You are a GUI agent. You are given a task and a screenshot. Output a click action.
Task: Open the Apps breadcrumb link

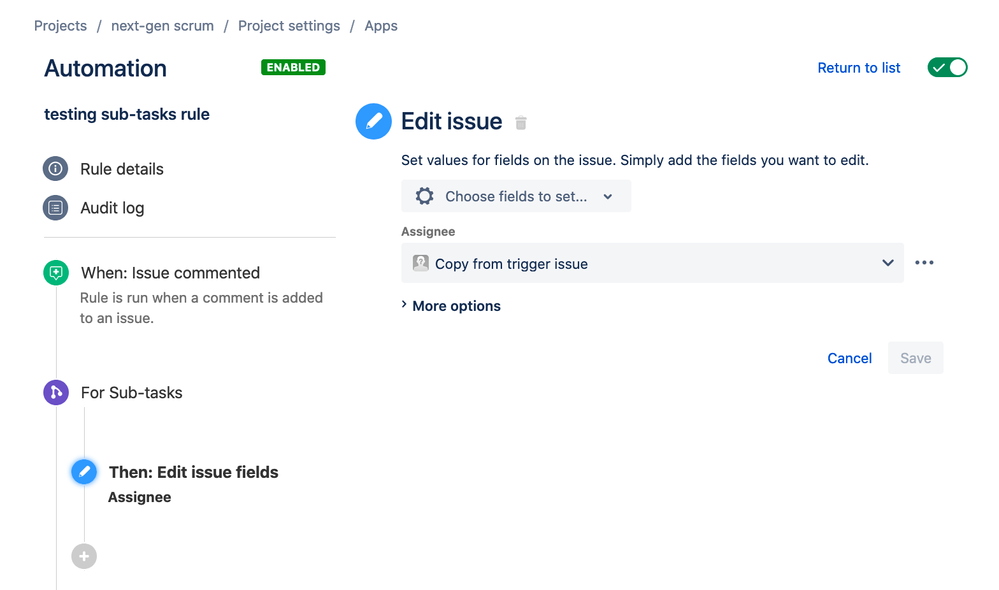(381, 26)
